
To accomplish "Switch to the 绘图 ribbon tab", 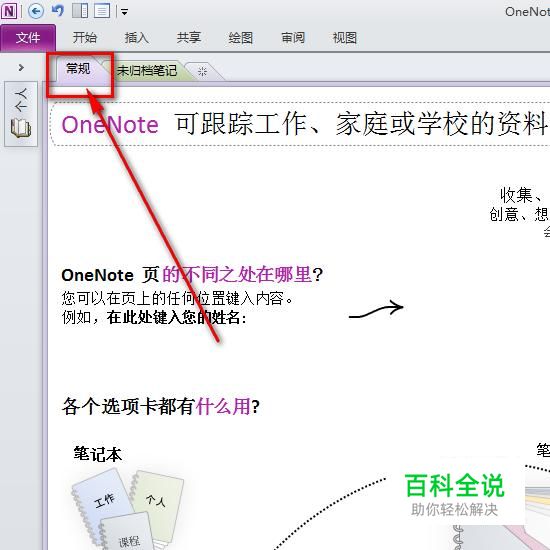I will pos(241,38).
